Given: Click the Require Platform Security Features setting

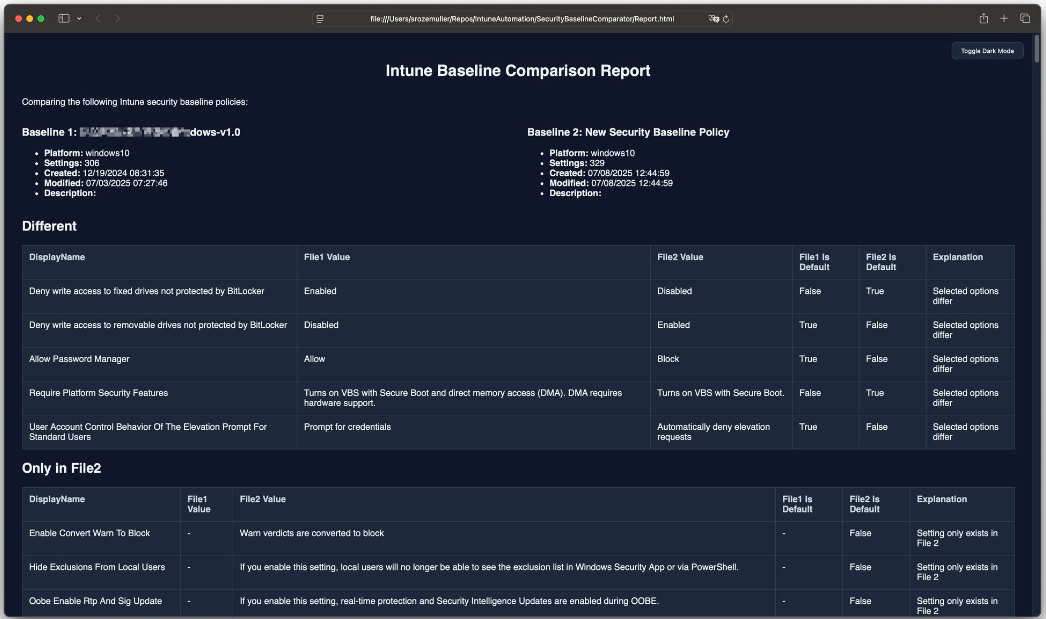Looking at the screenshot, I should [98, 393].
